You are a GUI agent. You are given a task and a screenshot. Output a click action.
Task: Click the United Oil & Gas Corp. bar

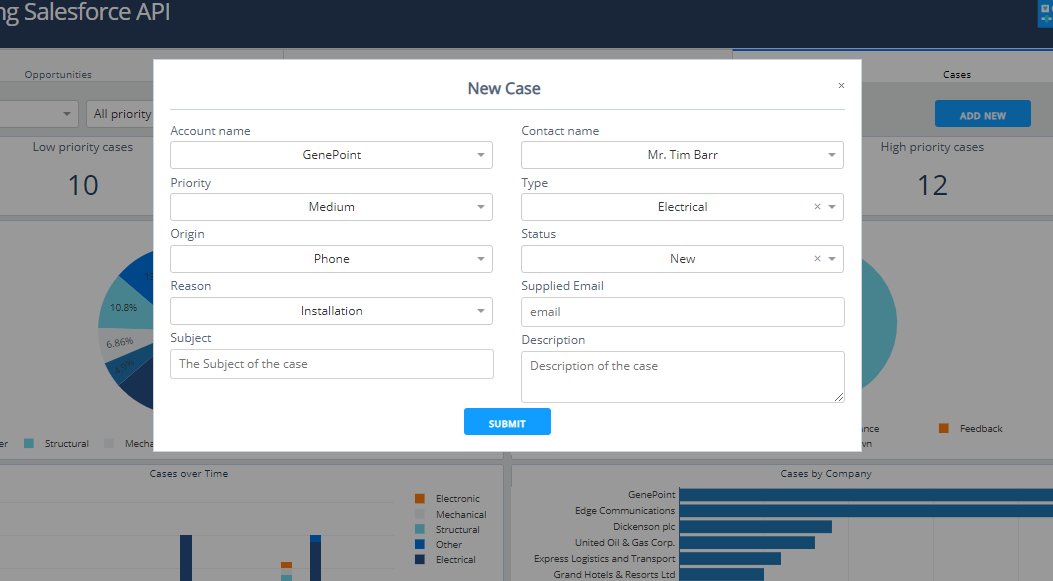tap(747, 543)
